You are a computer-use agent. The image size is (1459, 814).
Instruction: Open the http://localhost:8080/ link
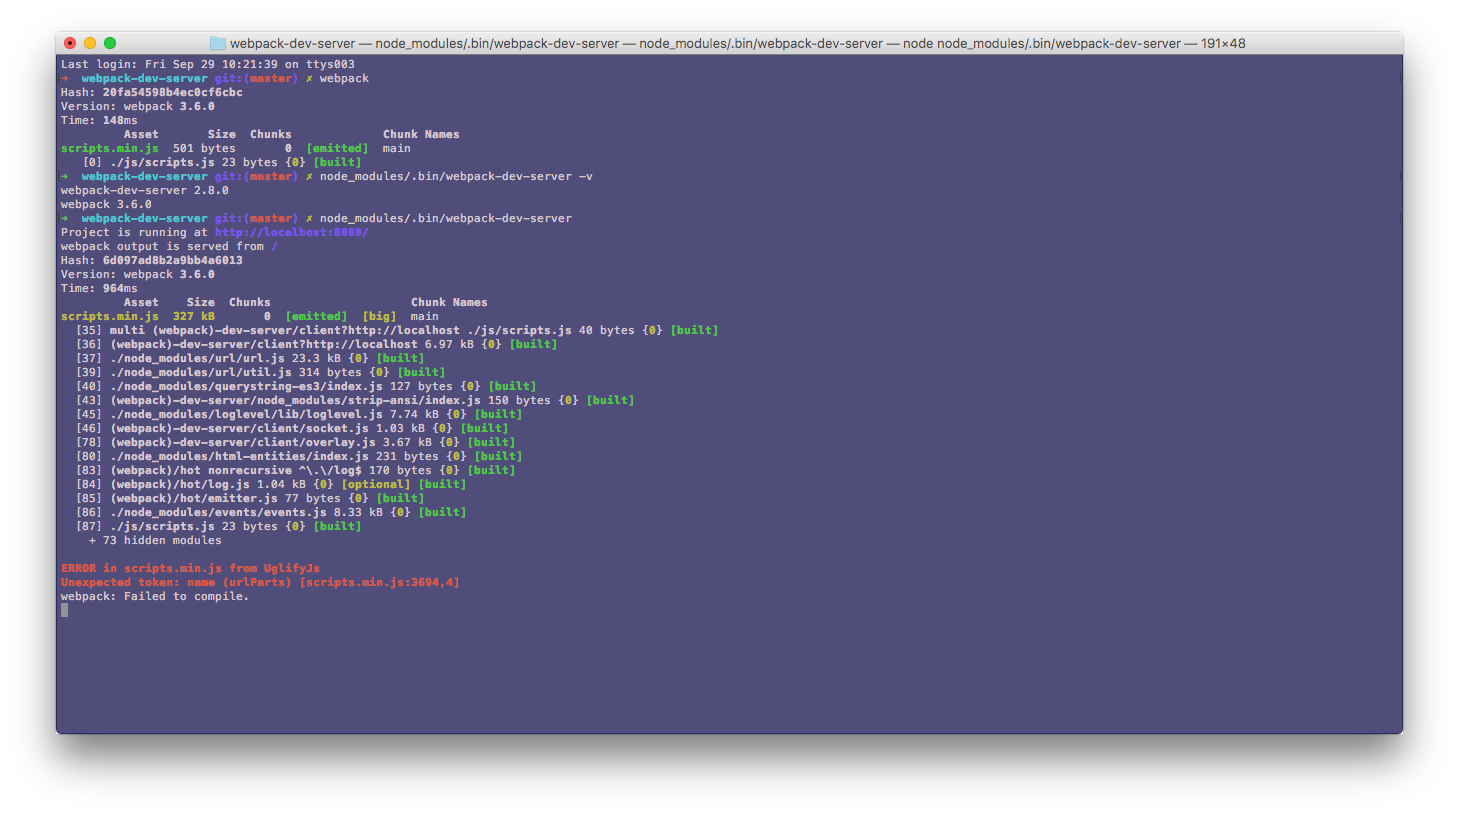(292, 232)
